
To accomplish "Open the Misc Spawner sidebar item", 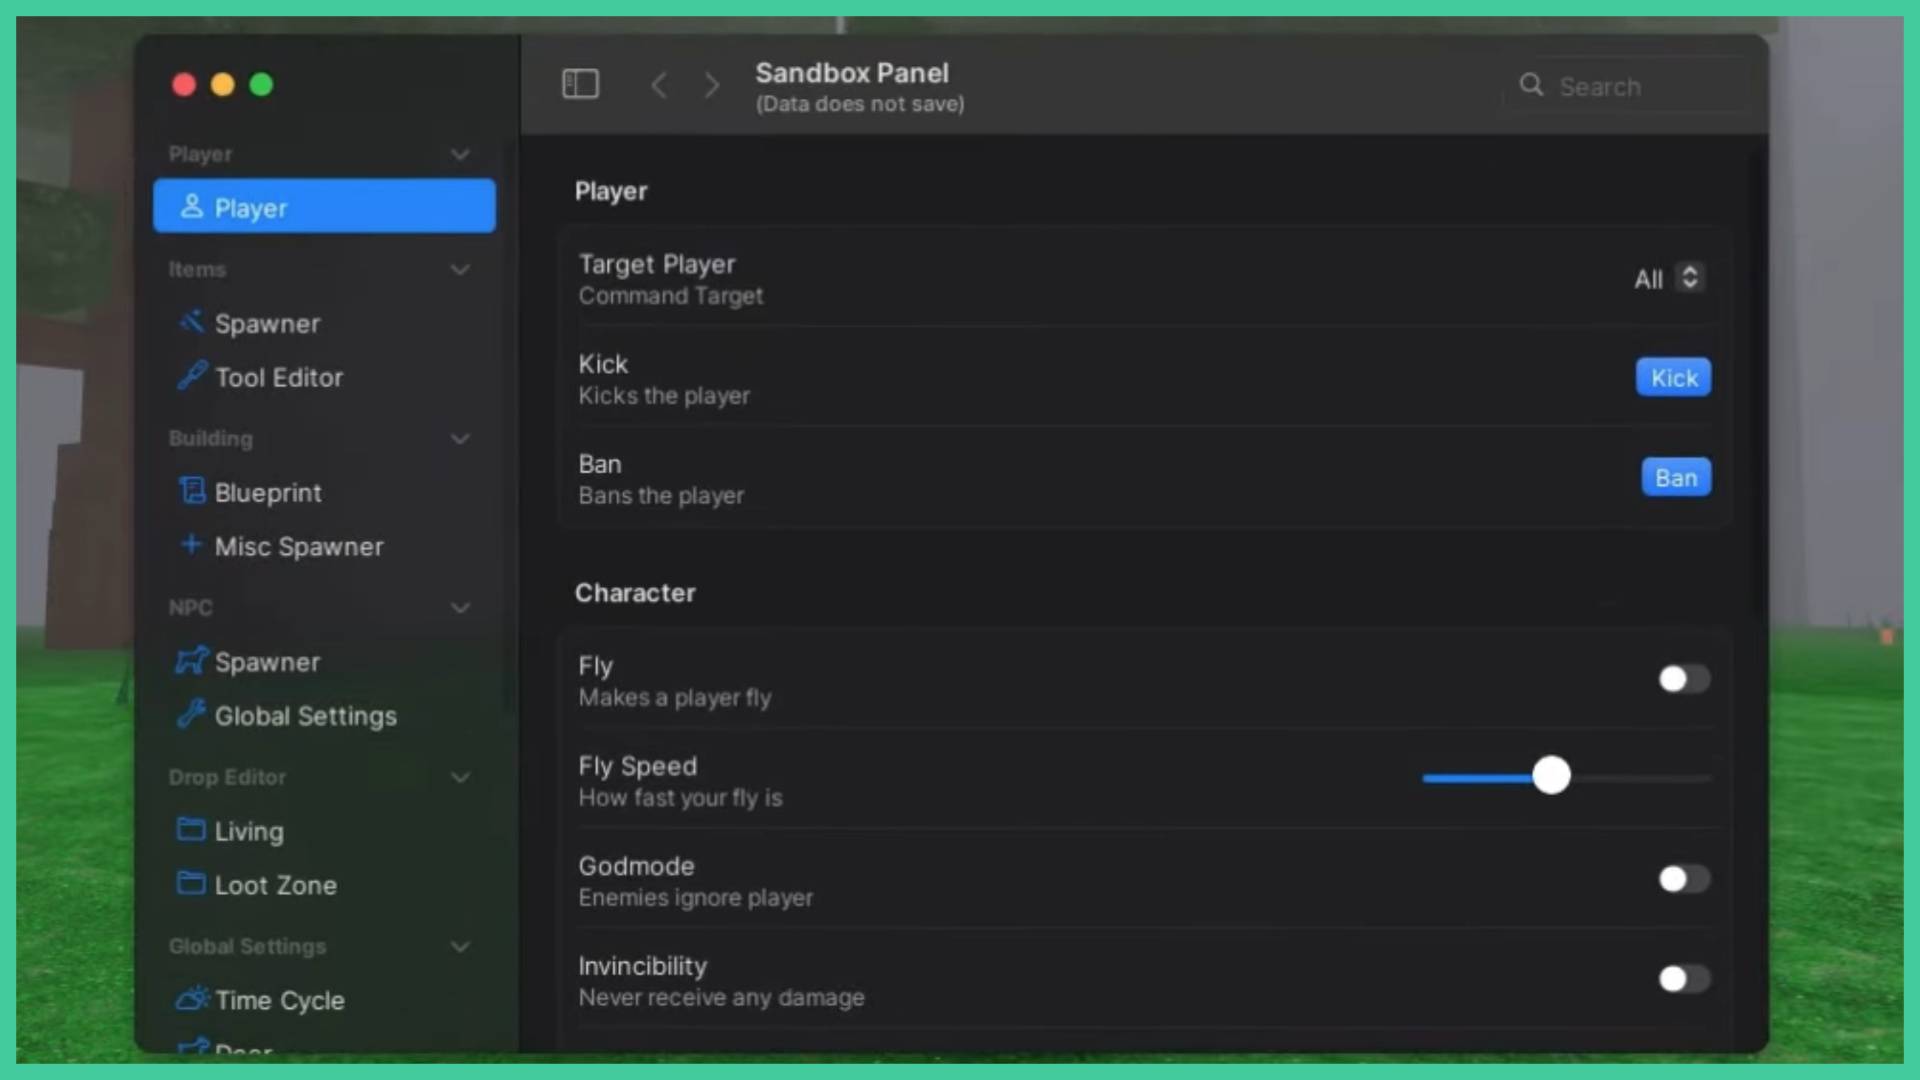I will point(298,546).
